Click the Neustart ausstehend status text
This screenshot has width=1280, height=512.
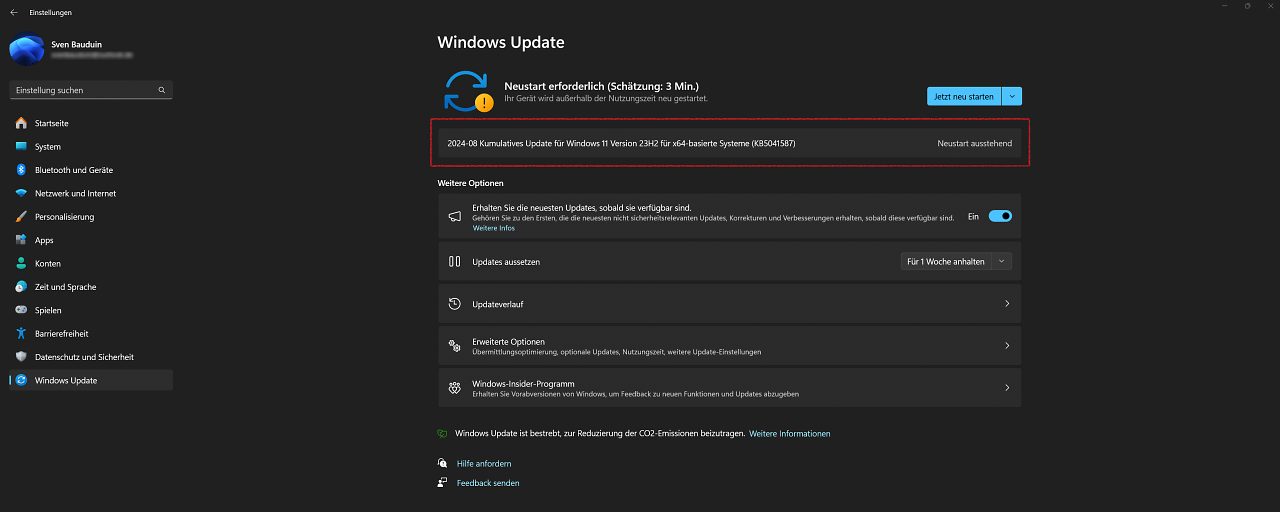click(974, 143)
